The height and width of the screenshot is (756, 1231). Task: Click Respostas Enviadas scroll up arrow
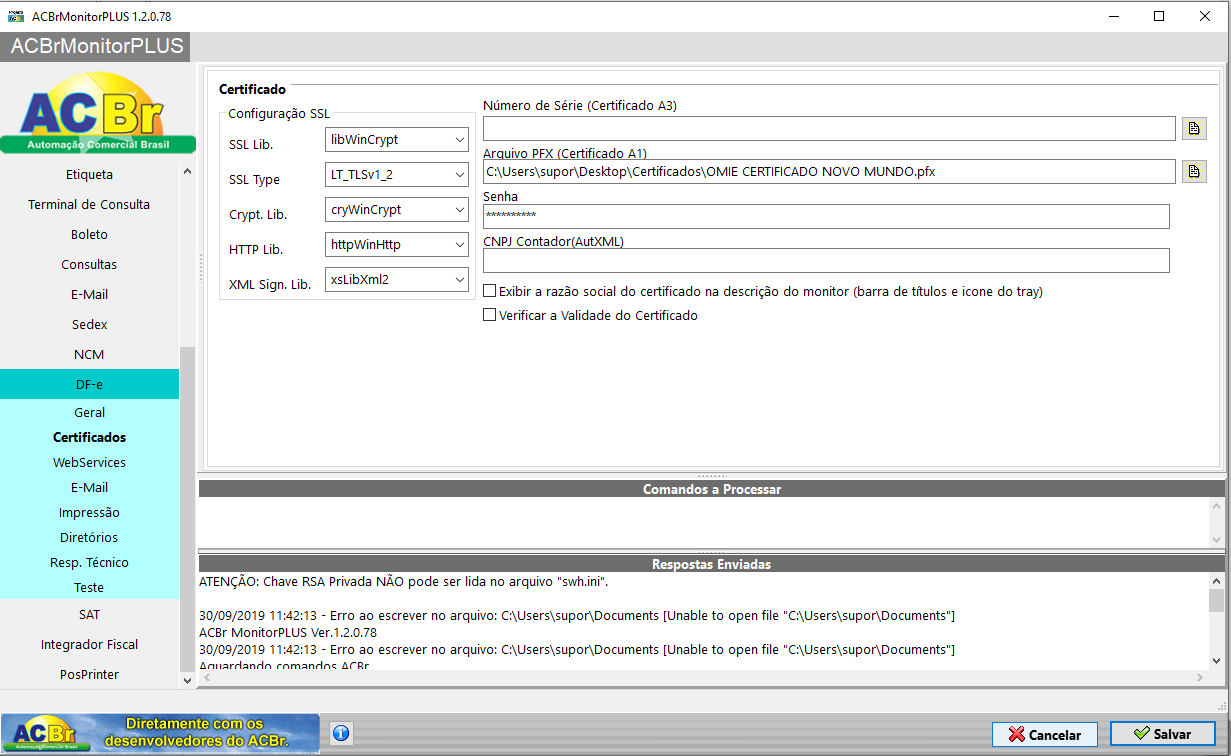tap(1216, 581)
